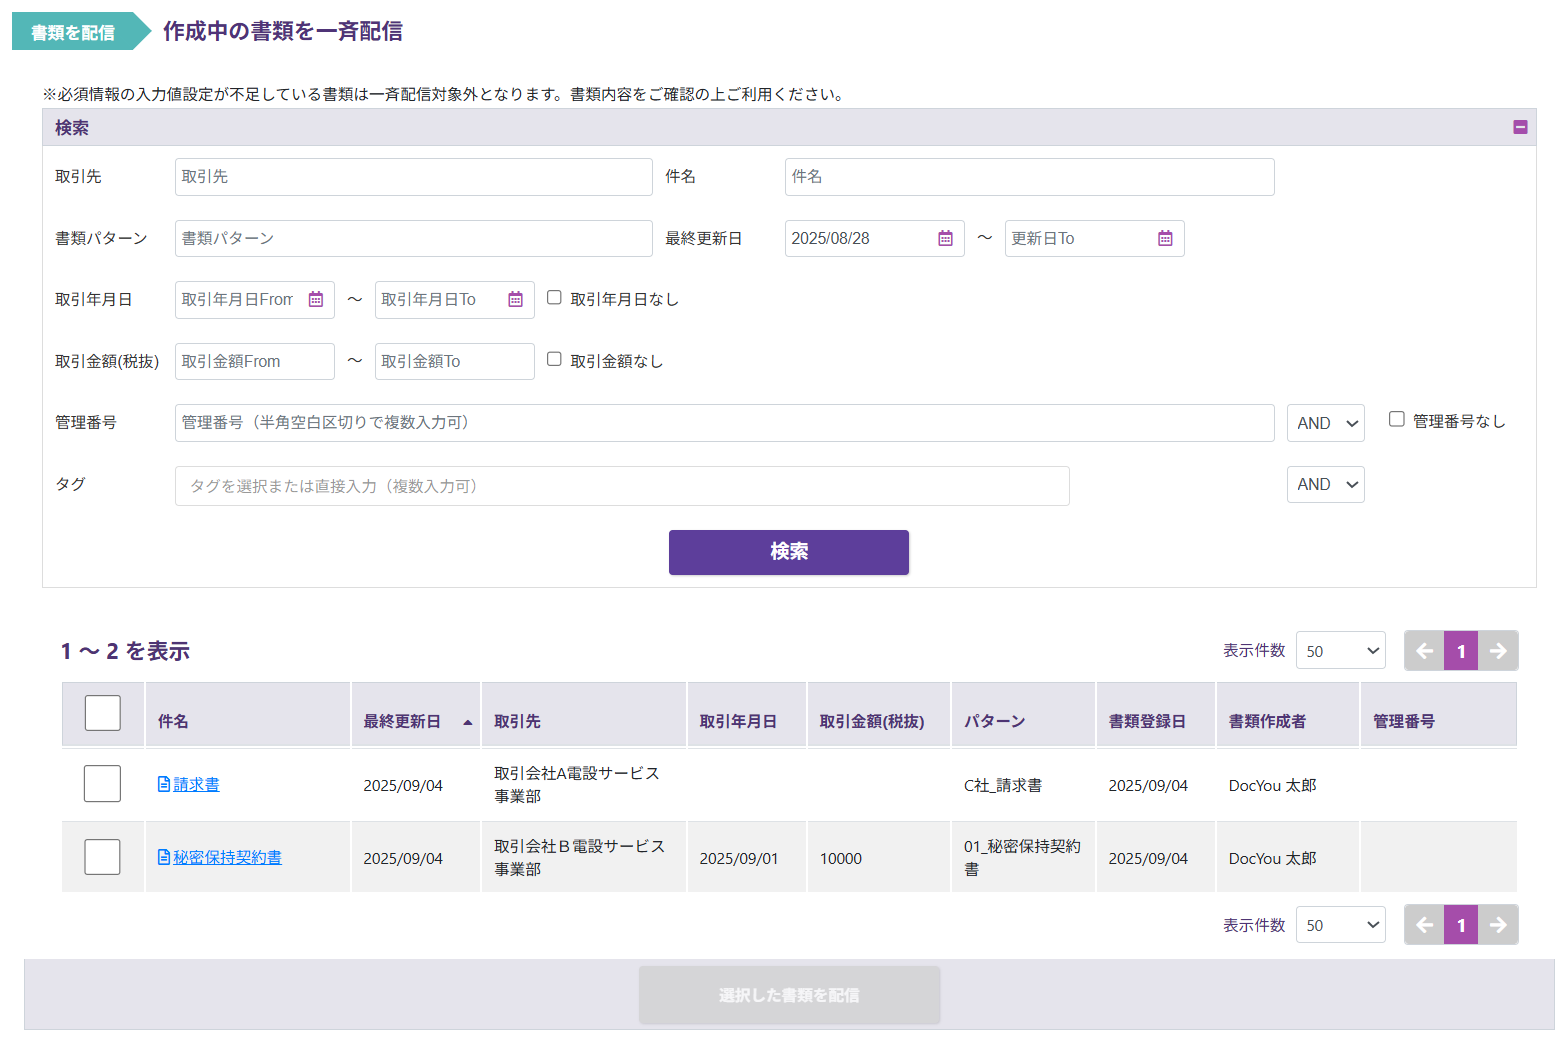Image resolution: width=1566 pixels, height=1042 pixels.
Task: Toggle the 最終更新日 sort arrow
Action: 467,722
